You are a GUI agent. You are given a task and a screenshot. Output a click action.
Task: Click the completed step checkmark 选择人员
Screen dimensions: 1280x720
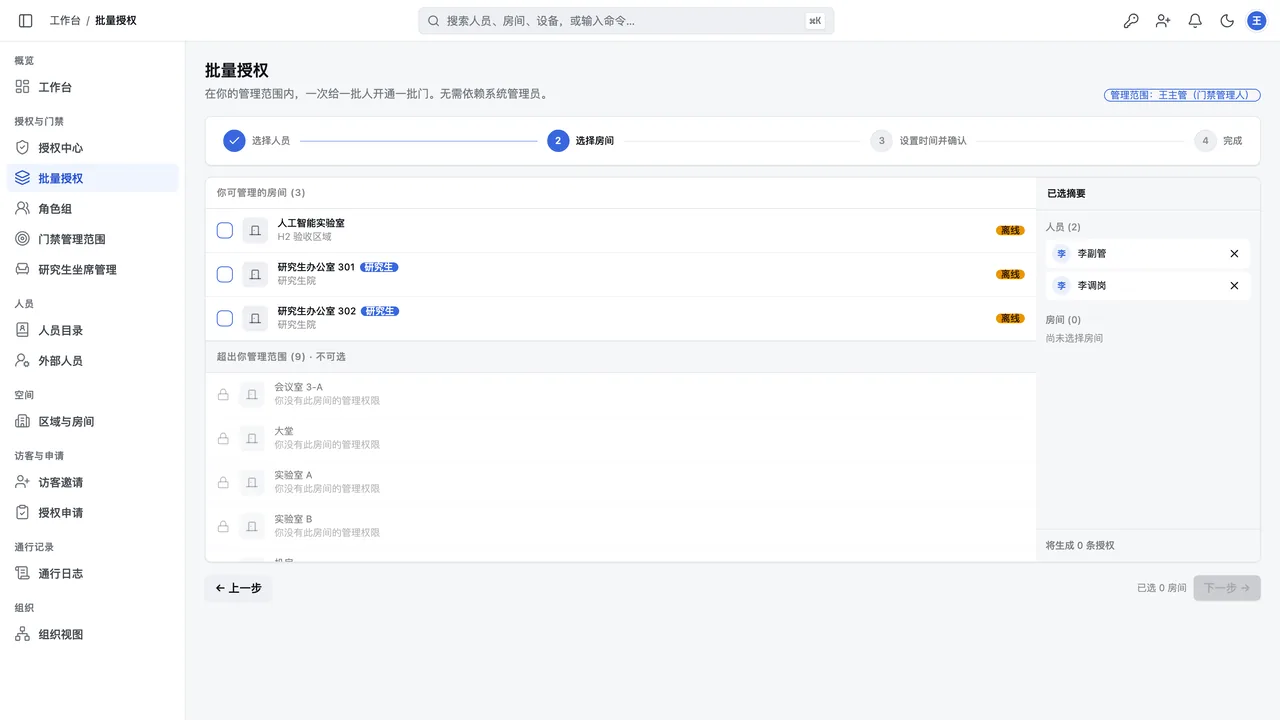pyautogui.click(x=234, y=141)
